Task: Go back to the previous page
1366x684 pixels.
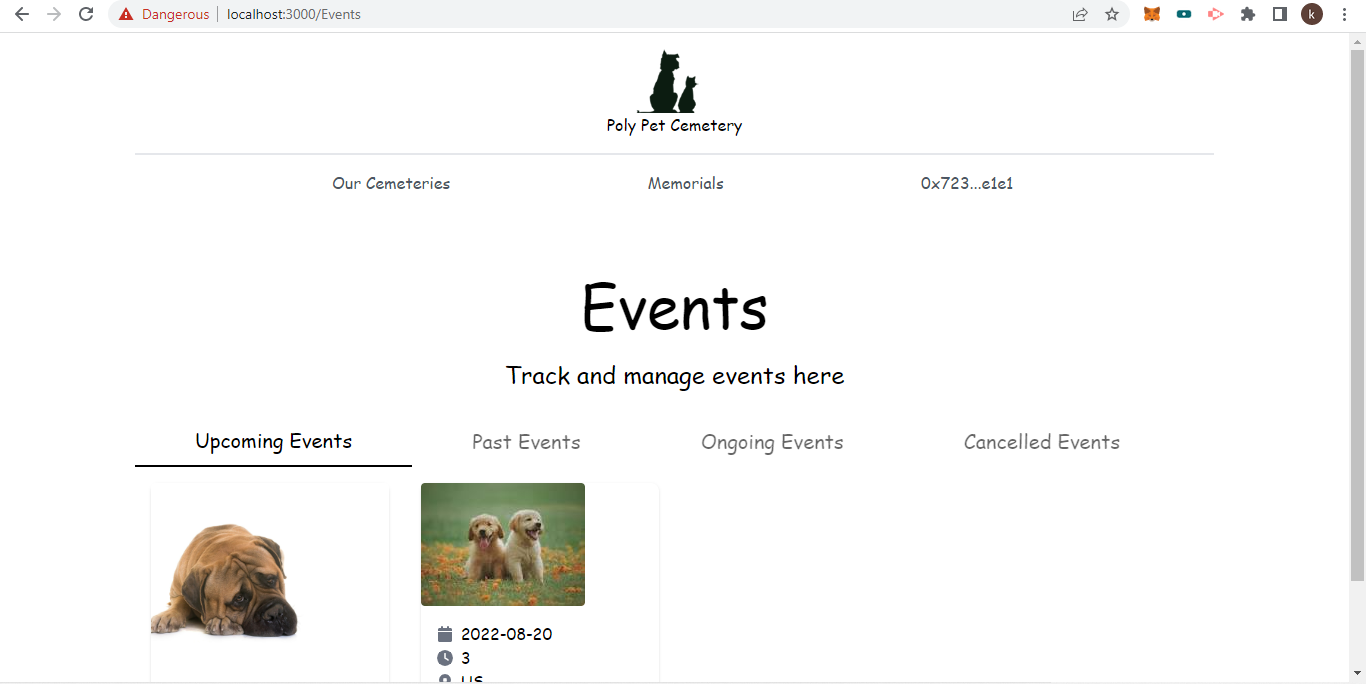Action: (21, 14)
